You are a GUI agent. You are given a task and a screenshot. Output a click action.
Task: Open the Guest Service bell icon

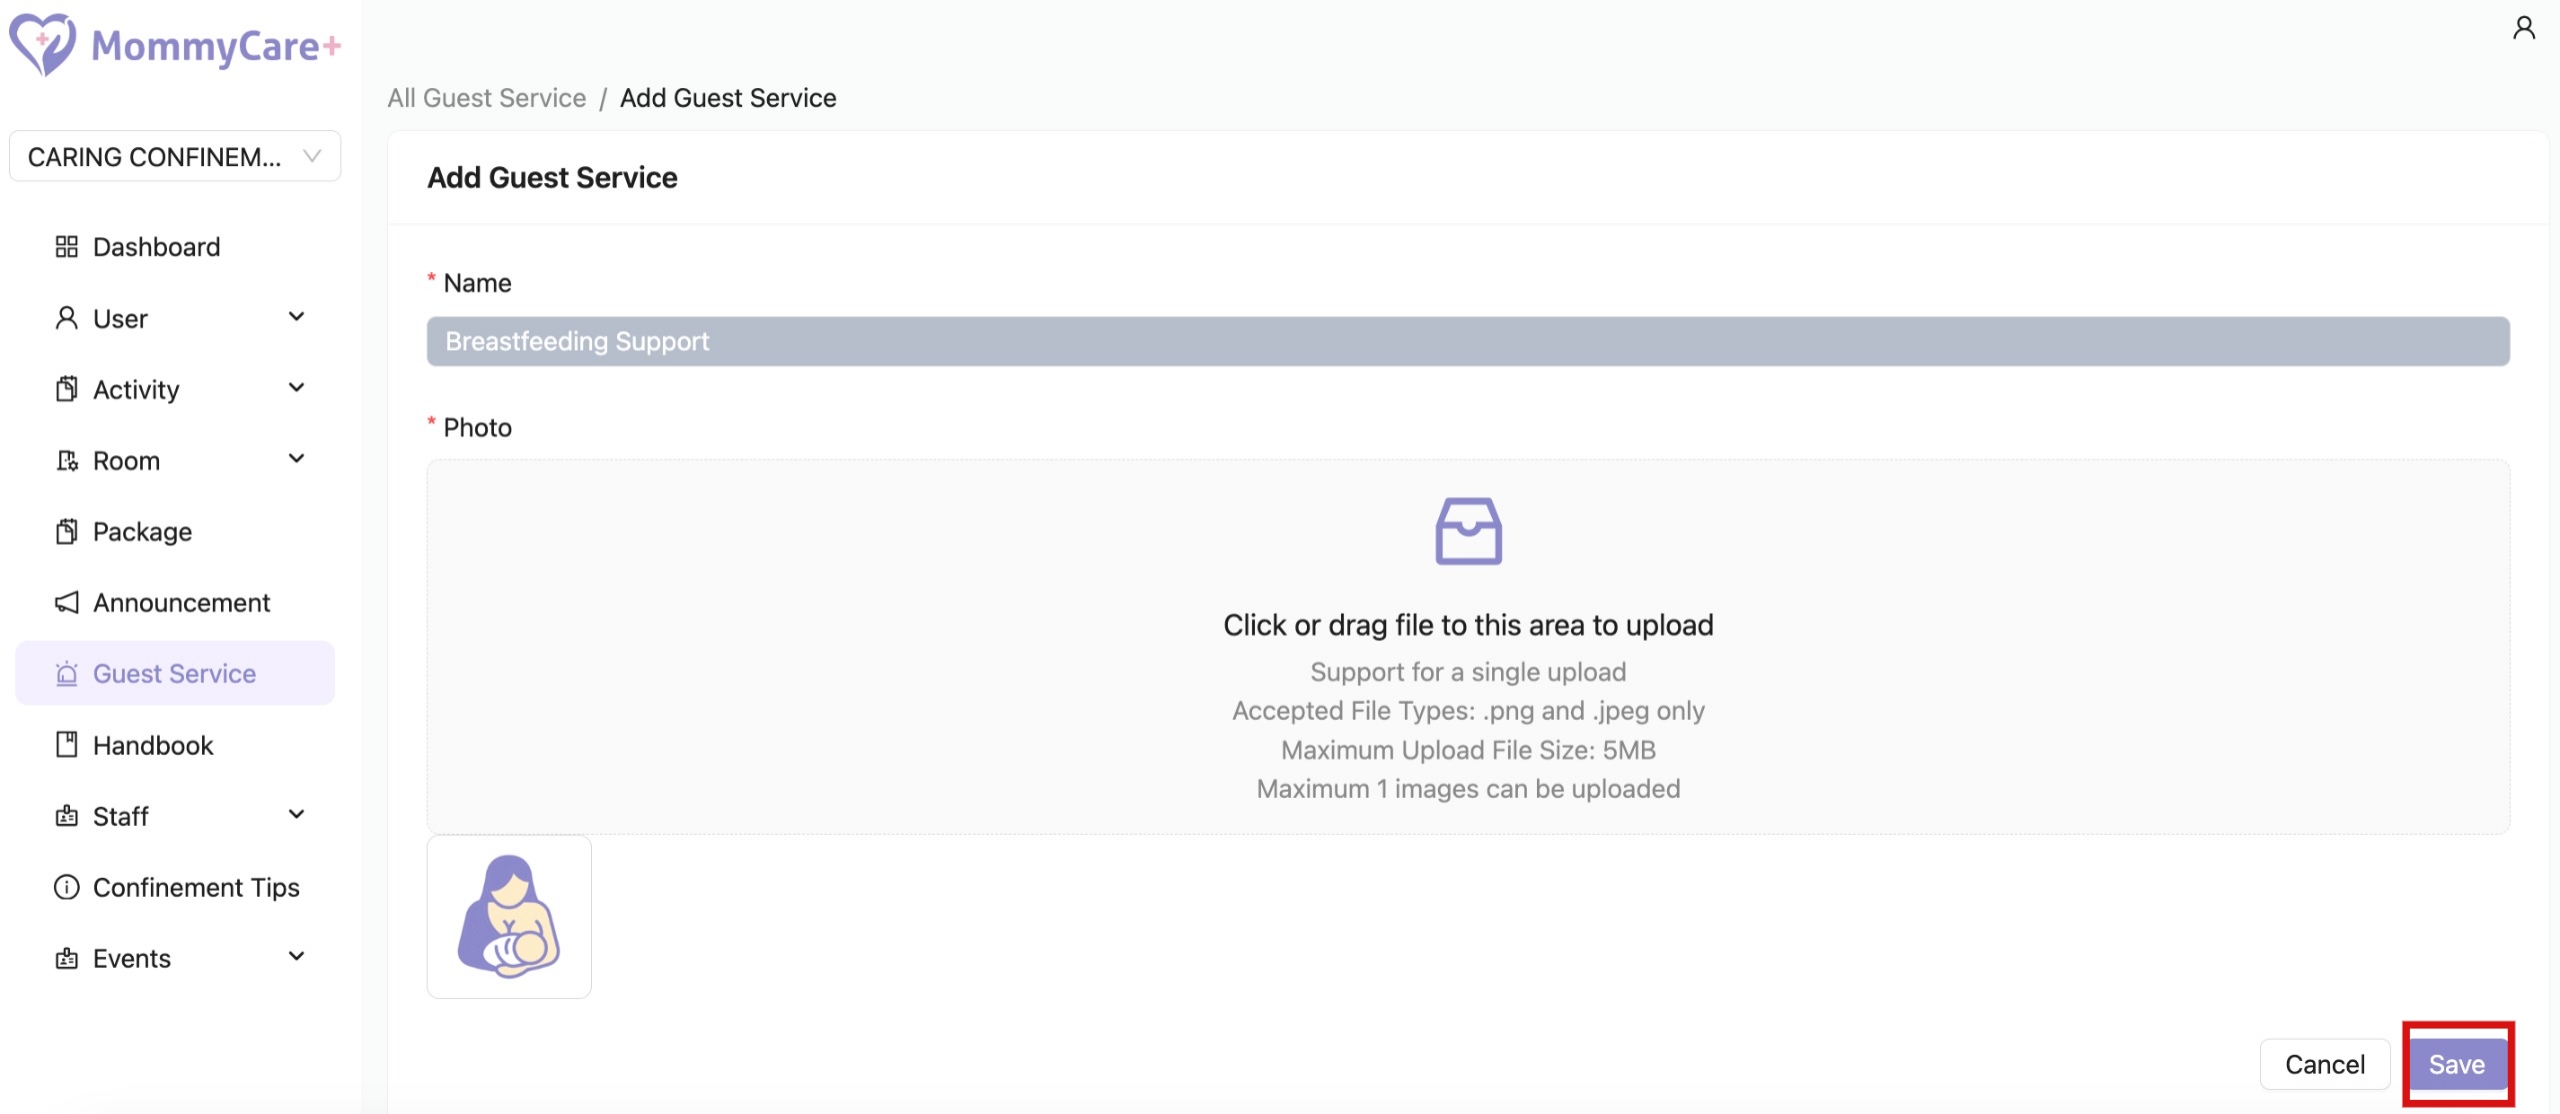point(66,673)
